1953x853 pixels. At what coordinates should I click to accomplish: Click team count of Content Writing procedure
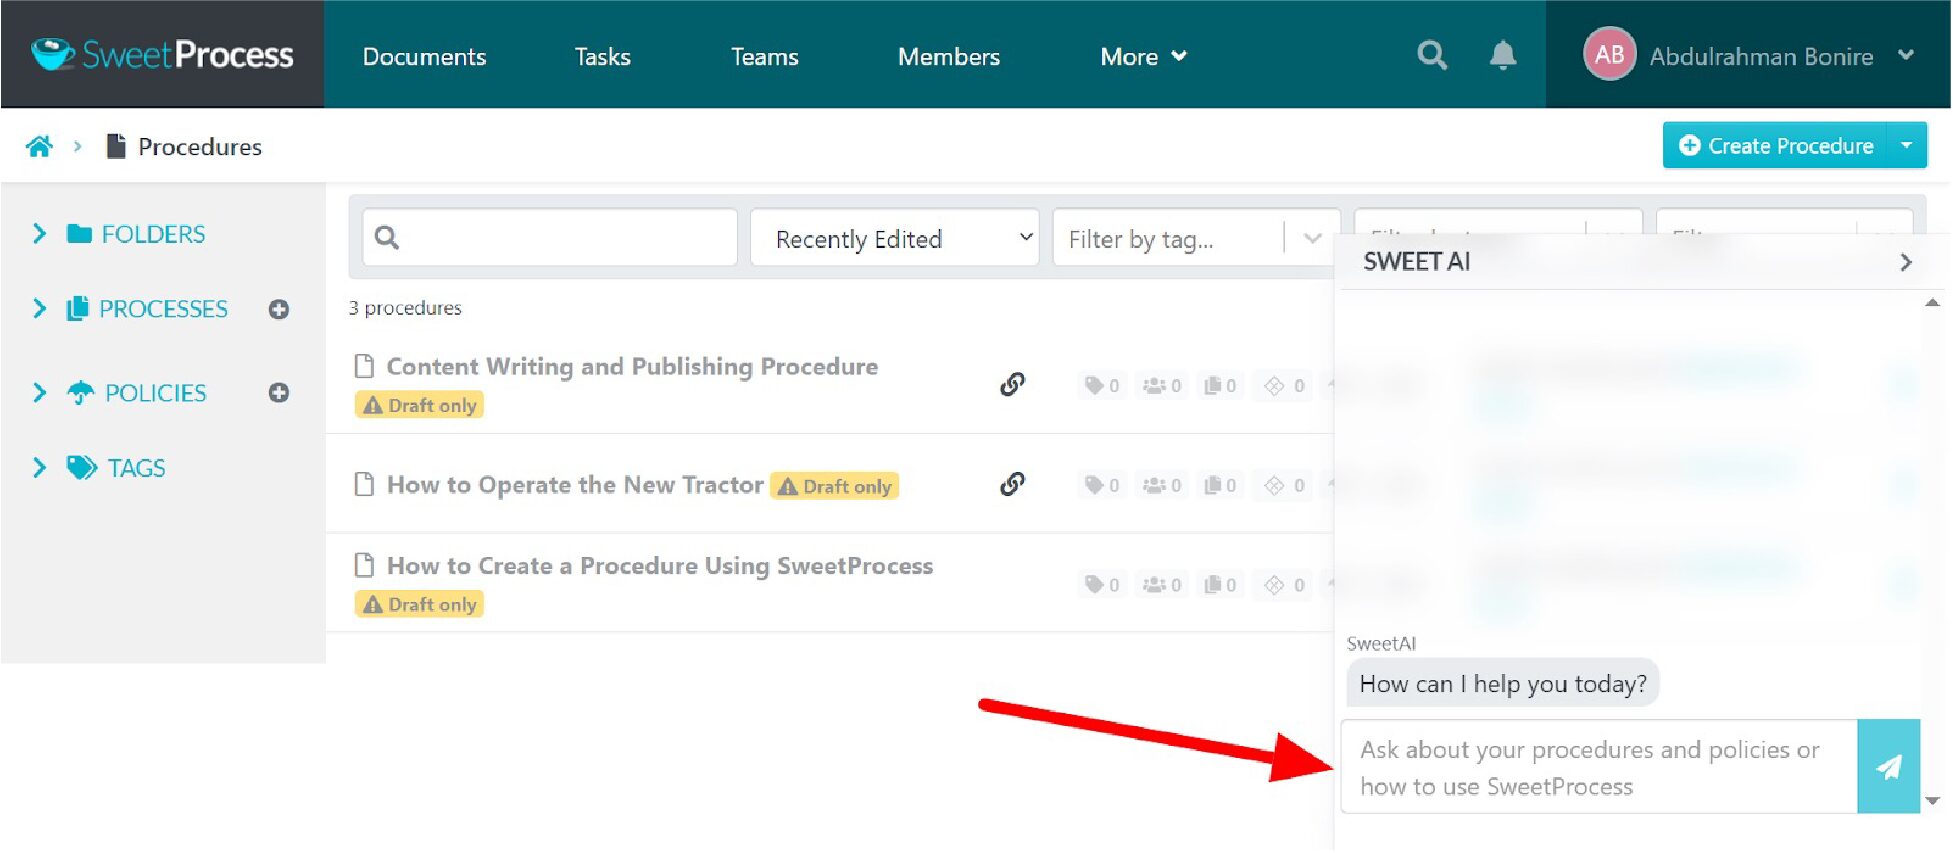pos(1162,385)
